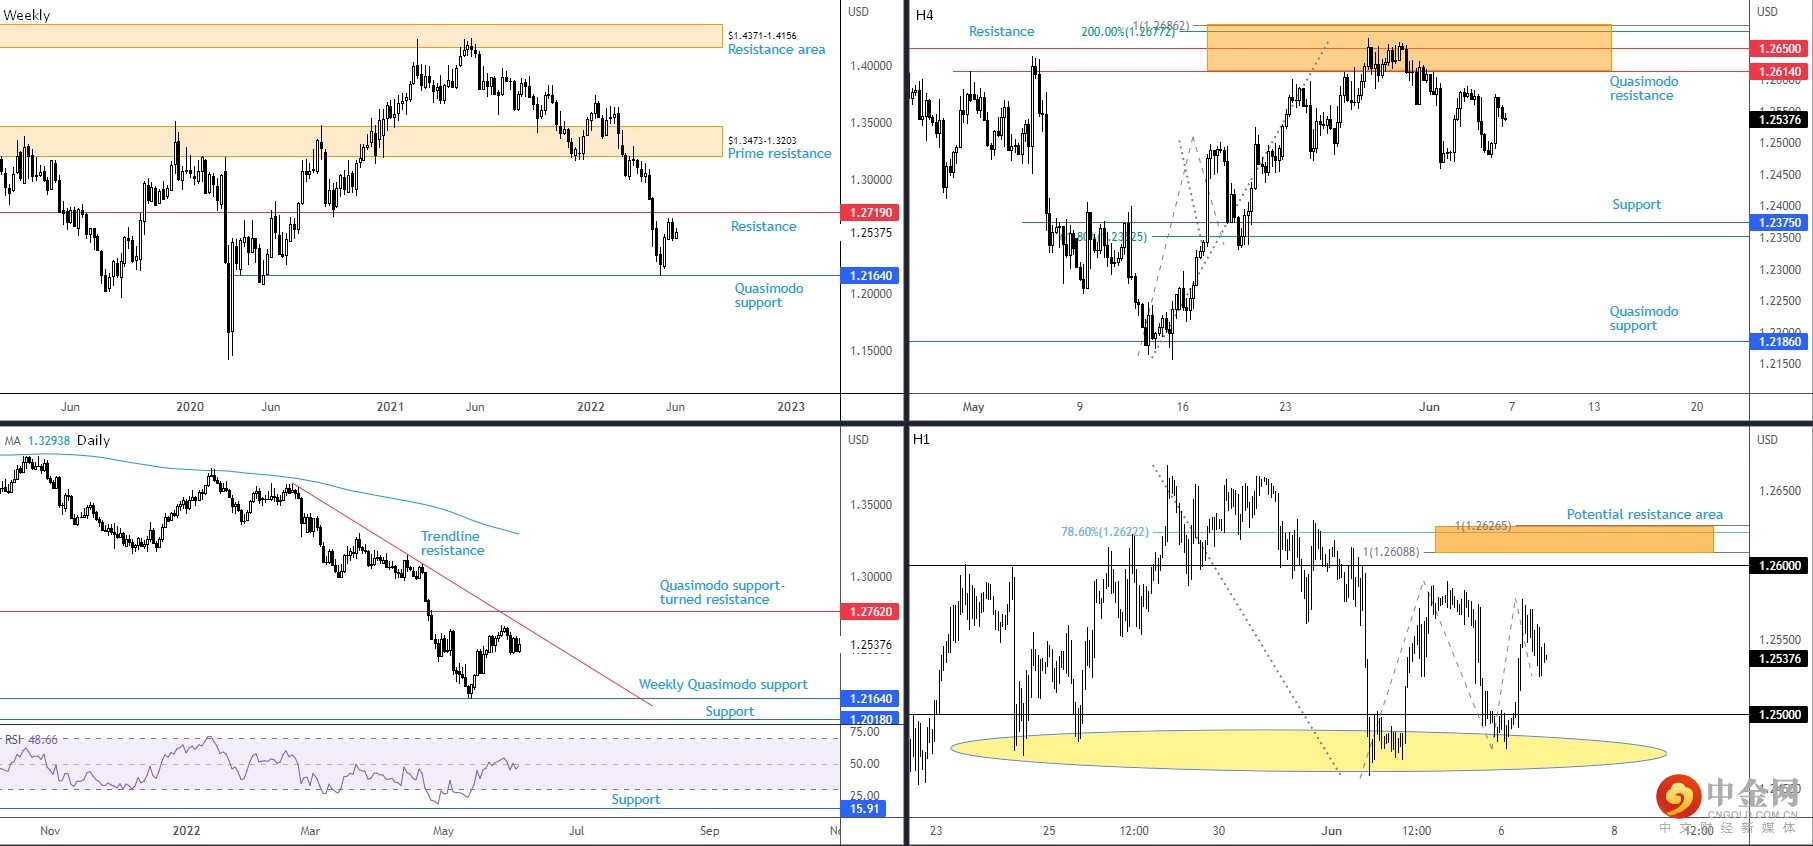The image size is (1813, 846).
Task: Click the "May" marker on H4 time axis
Action: pyautogui.click(x=973, y=407)
